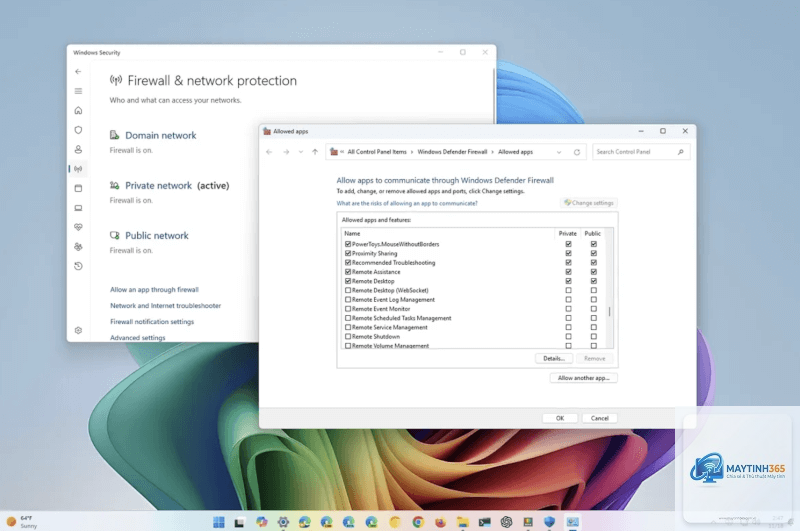Viewport: 800px width, 531px height.
Task: Check Remote Service Management Public box
Action: pos(593,327)
